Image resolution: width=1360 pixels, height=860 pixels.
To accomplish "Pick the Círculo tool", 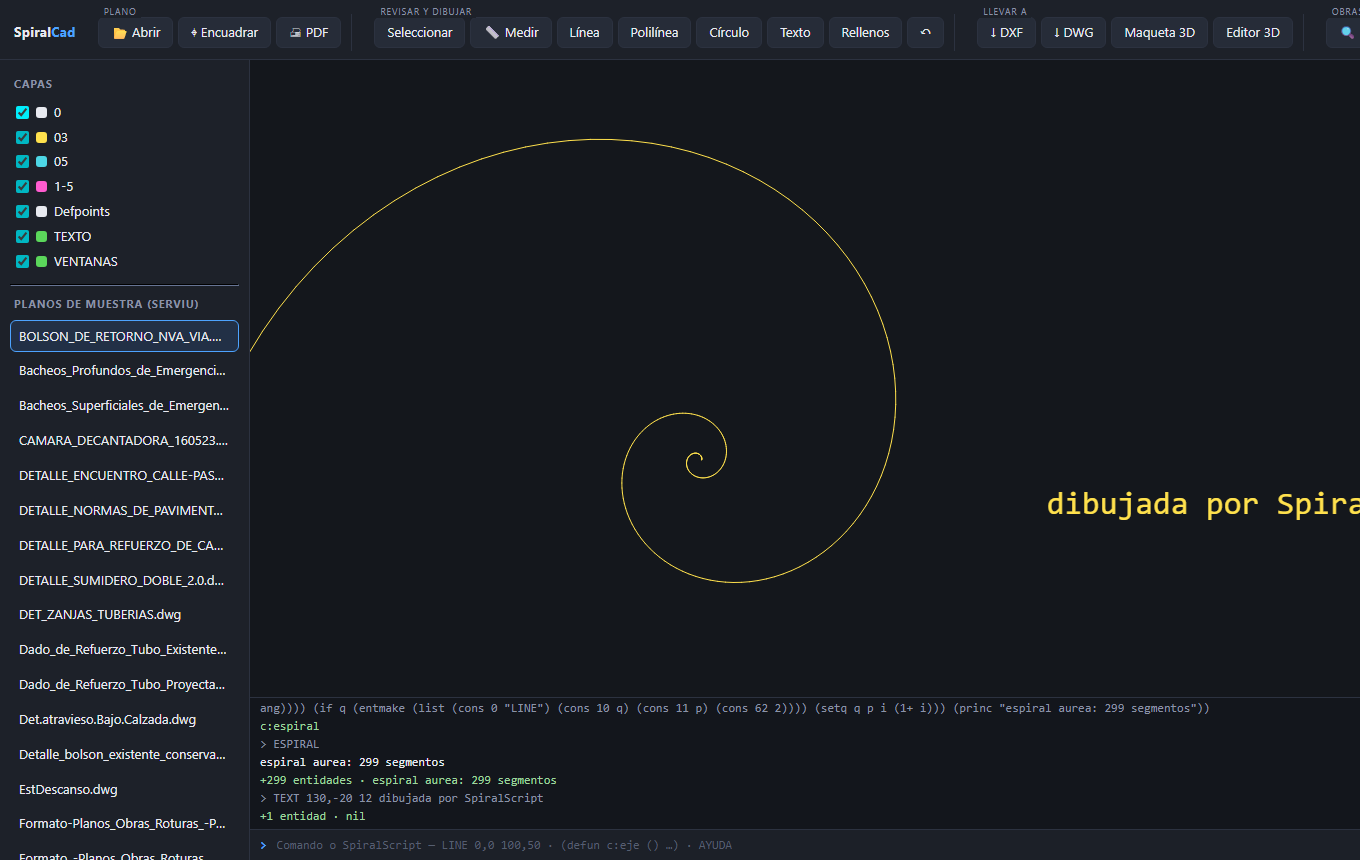I will click(x=729, y=33).
